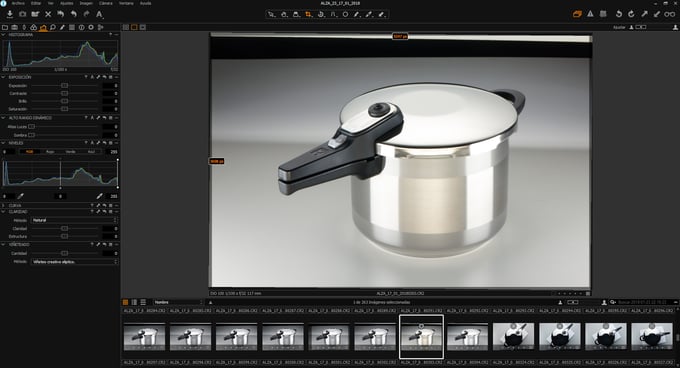Image resolution: width=680 pixels, height=368 pixels.
Task: Switch viewer to single image view
Action: [x=134, y=27]
